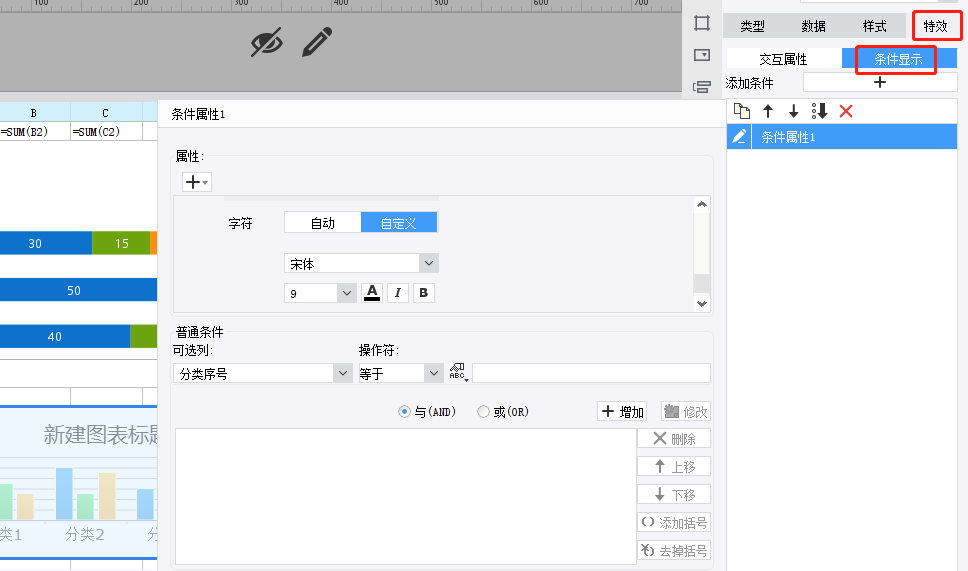968x571 pixels.
Task: Move condition up with arrow icon
Action: tap(768, 111)
